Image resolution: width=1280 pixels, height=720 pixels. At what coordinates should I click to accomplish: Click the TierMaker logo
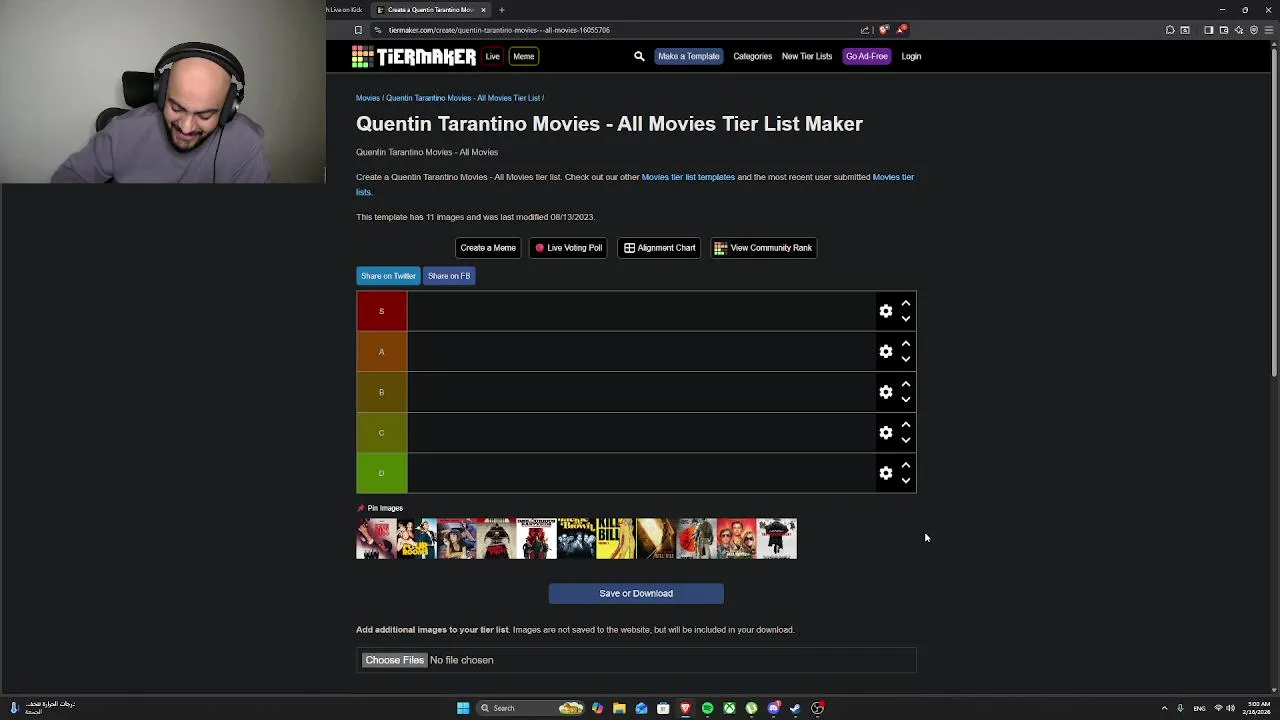(x=414, y=57)
